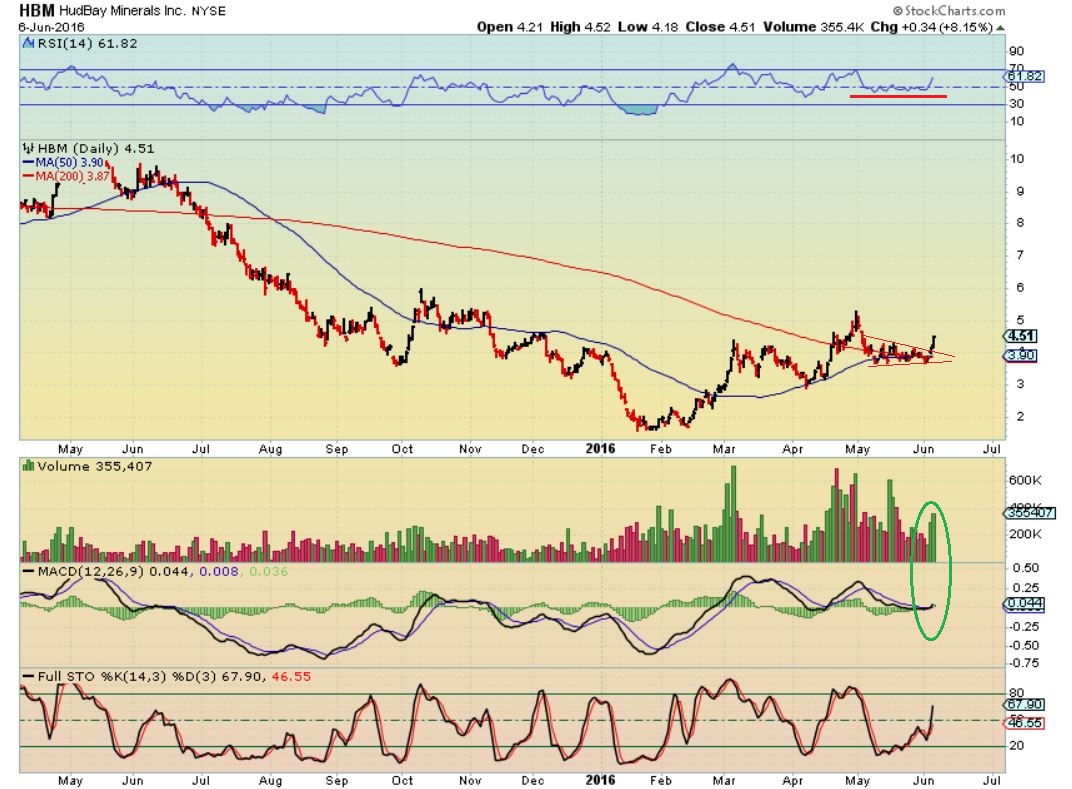This screenshot has width=1072, height=789.
Task: Click the 20 stochastic axis label
Action: [1017, 746]
